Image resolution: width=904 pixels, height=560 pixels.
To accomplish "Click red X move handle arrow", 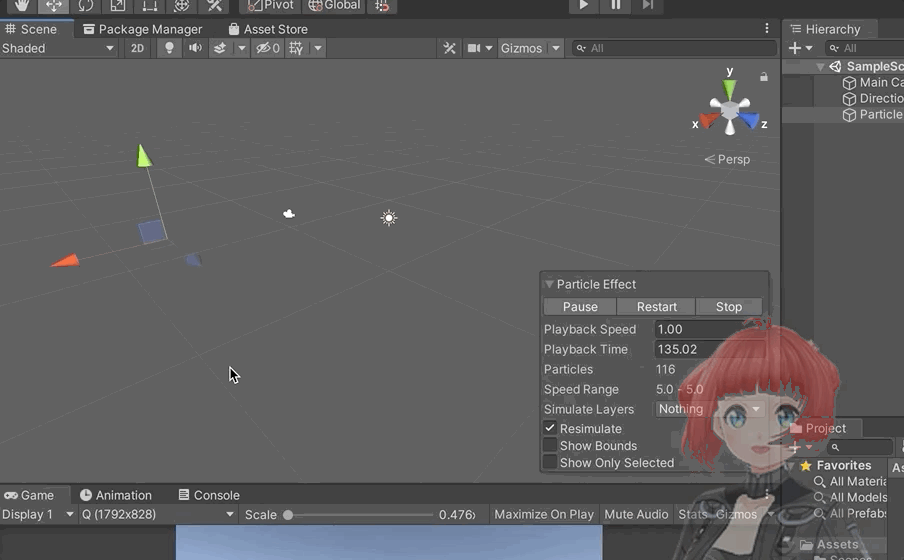I will point(65,261).
